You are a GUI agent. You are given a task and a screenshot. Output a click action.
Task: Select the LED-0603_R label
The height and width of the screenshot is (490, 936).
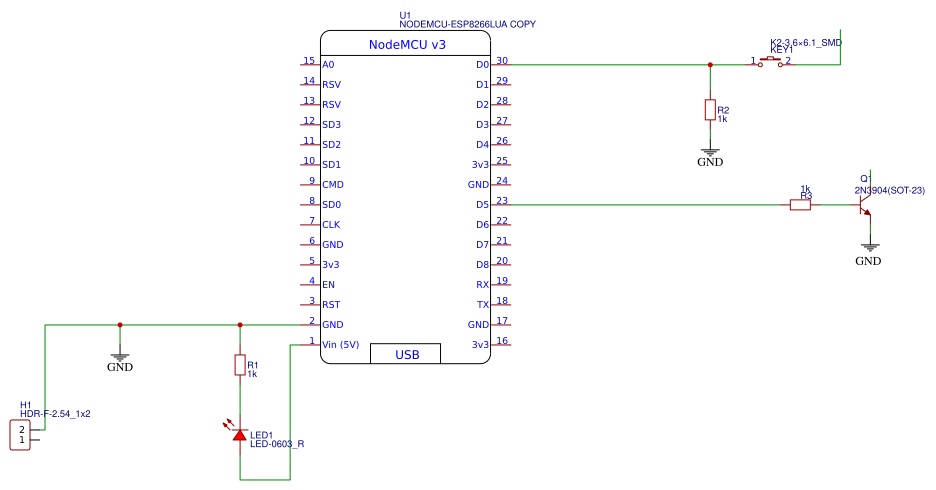(x=277, y=444)
